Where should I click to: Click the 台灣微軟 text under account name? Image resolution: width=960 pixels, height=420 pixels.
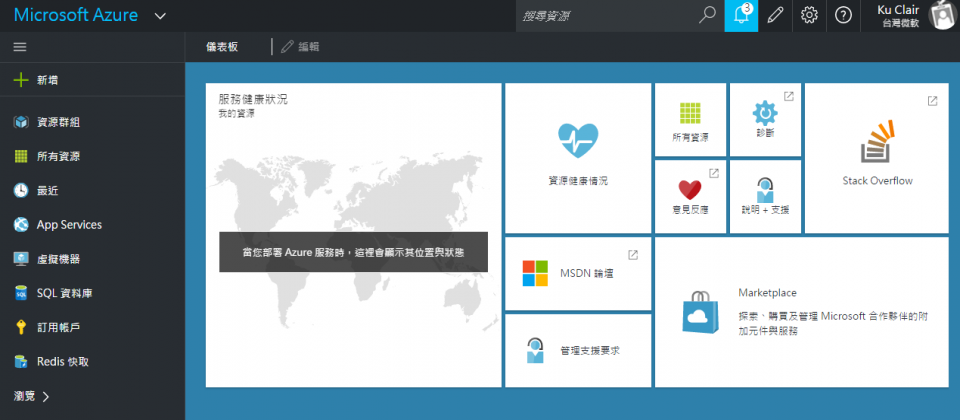point(901,24)
